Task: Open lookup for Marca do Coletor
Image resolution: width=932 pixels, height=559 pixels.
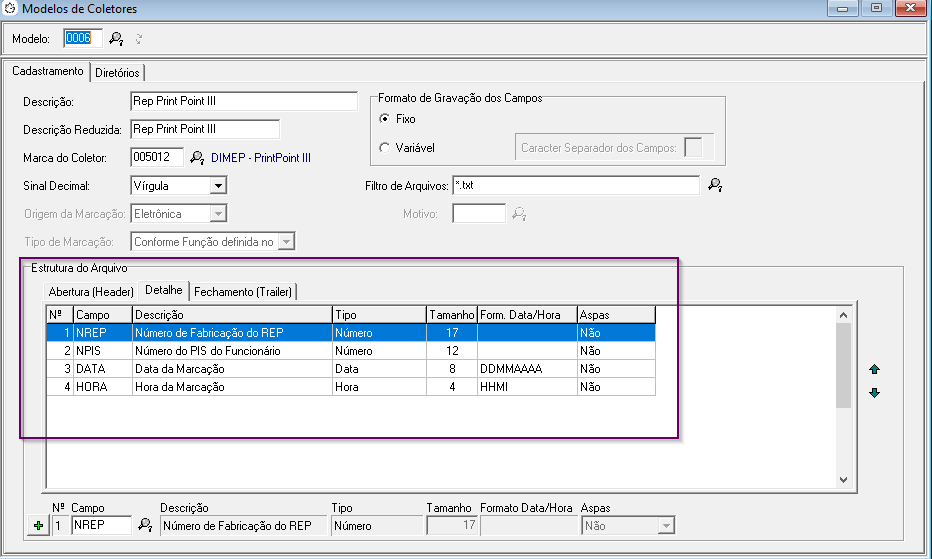Action: click(197, 157)
